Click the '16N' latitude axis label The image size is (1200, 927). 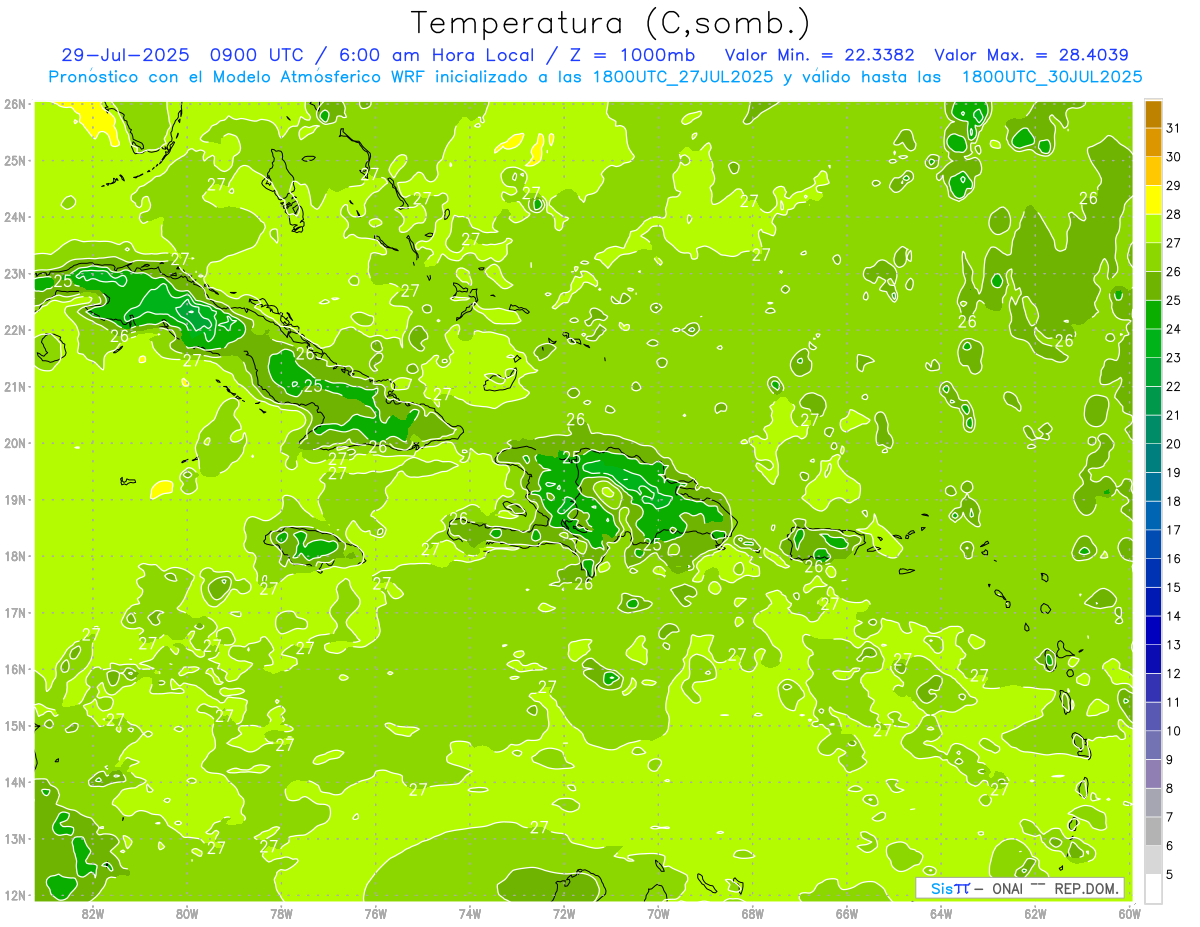[x=14, y=669]
